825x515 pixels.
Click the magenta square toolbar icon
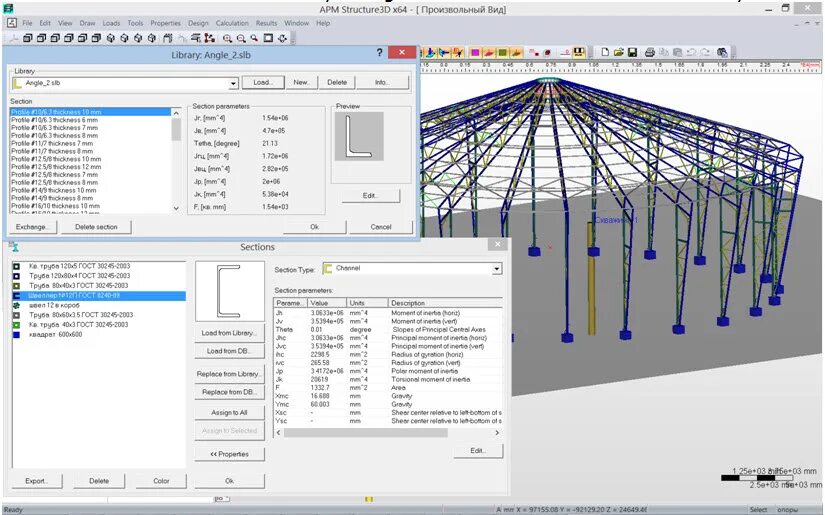[475, 52]
